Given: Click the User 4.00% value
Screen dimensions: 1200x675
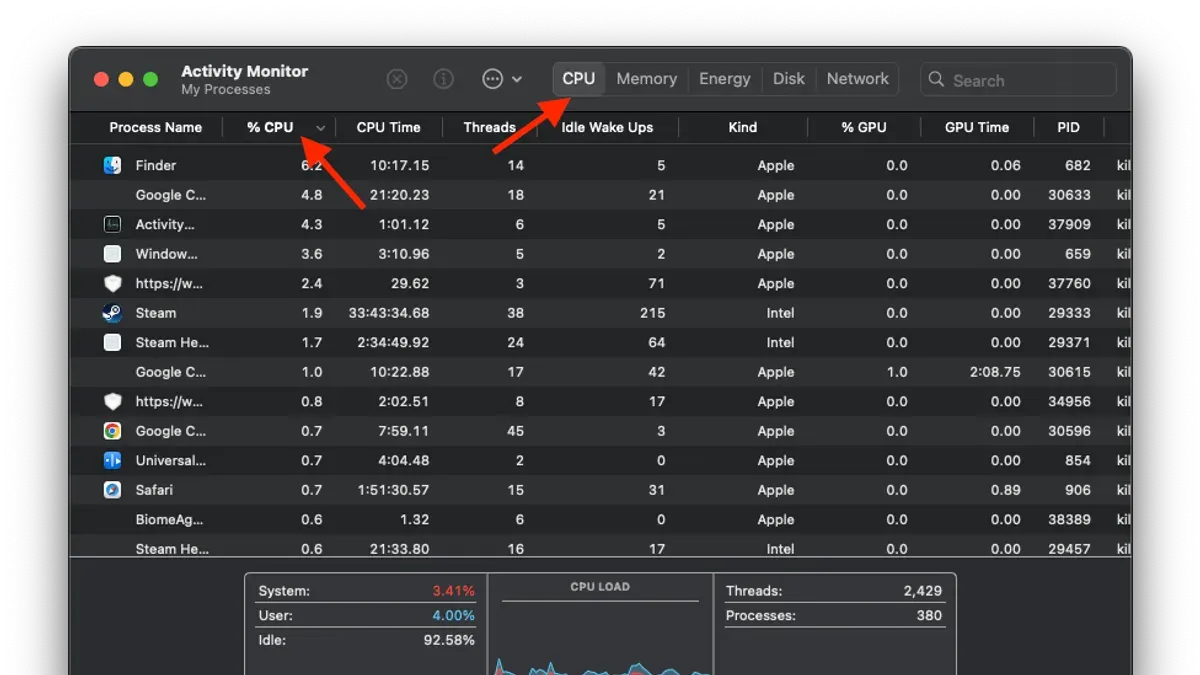Looking at the screenshot, I should (x=453, y=615).
